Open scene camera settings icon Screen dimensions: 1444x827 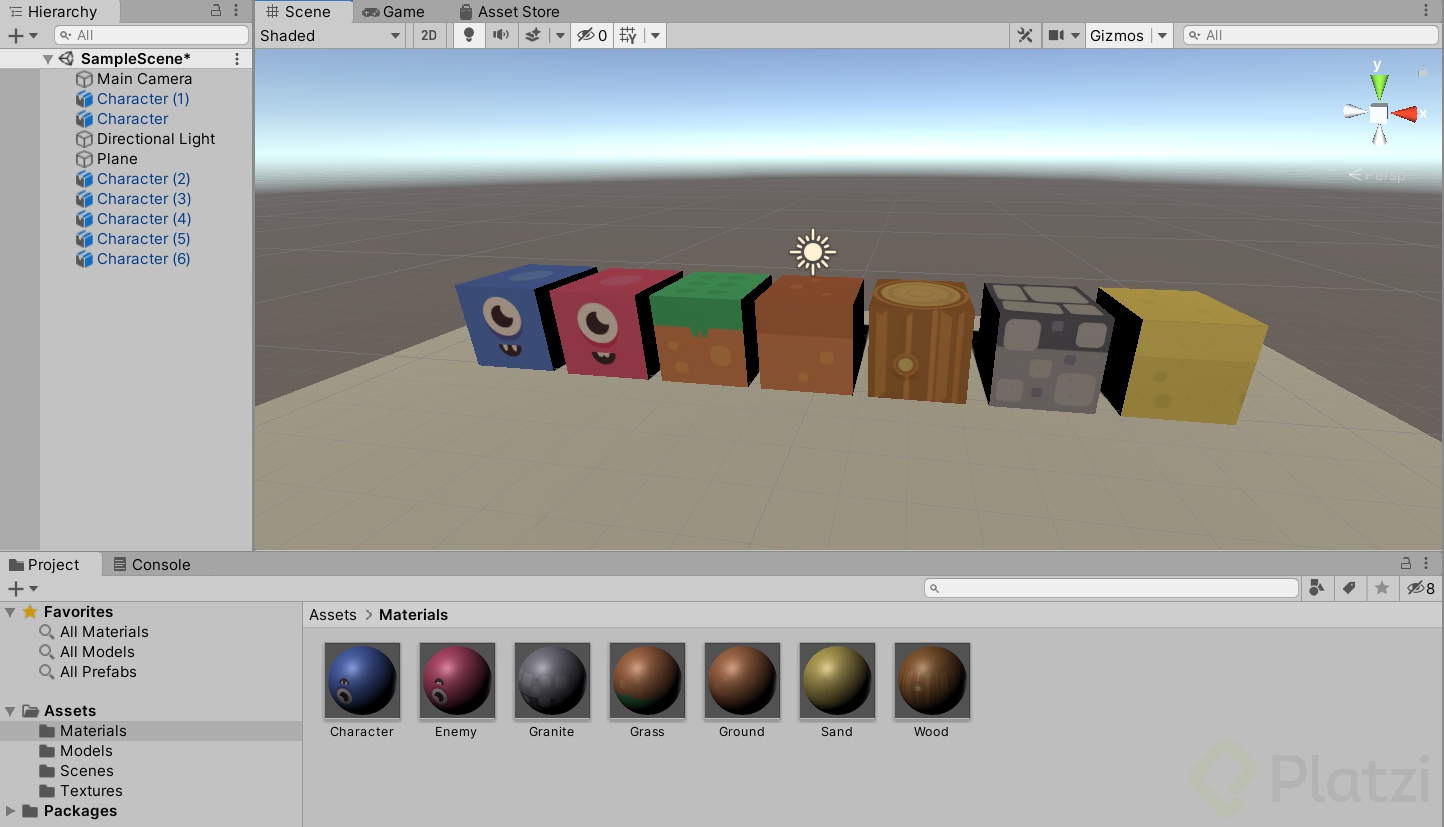pos(1056,35)
